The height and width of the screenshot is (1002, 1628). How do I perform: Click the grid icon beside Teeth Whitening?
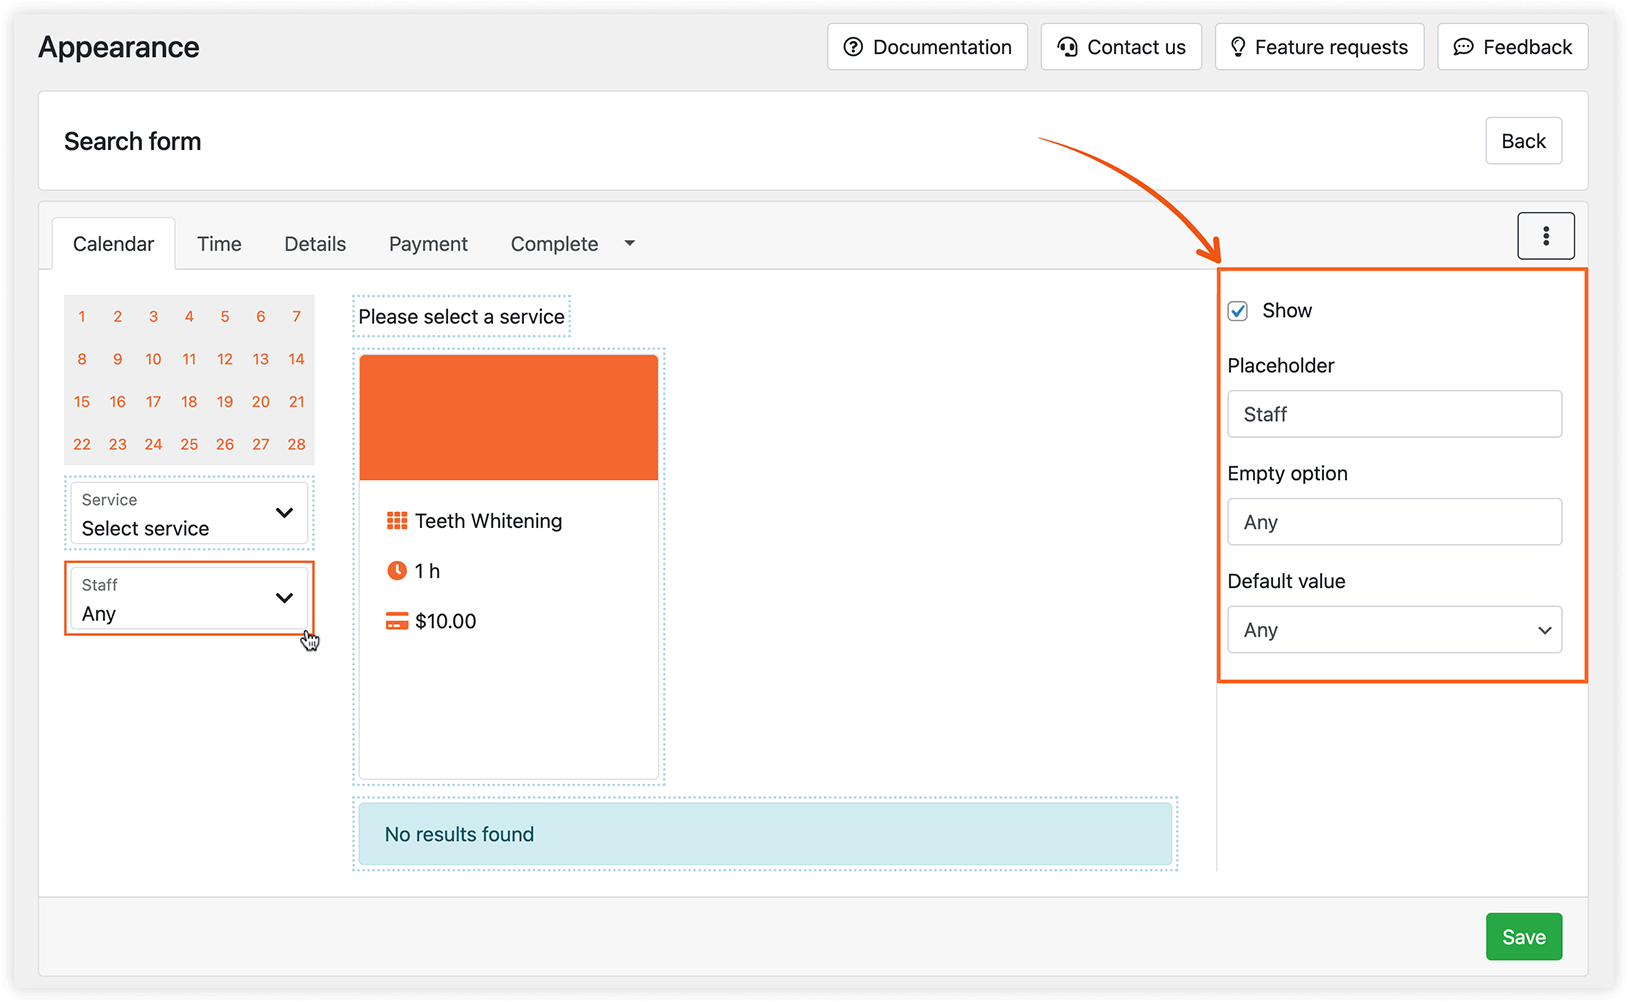point(396,520)
